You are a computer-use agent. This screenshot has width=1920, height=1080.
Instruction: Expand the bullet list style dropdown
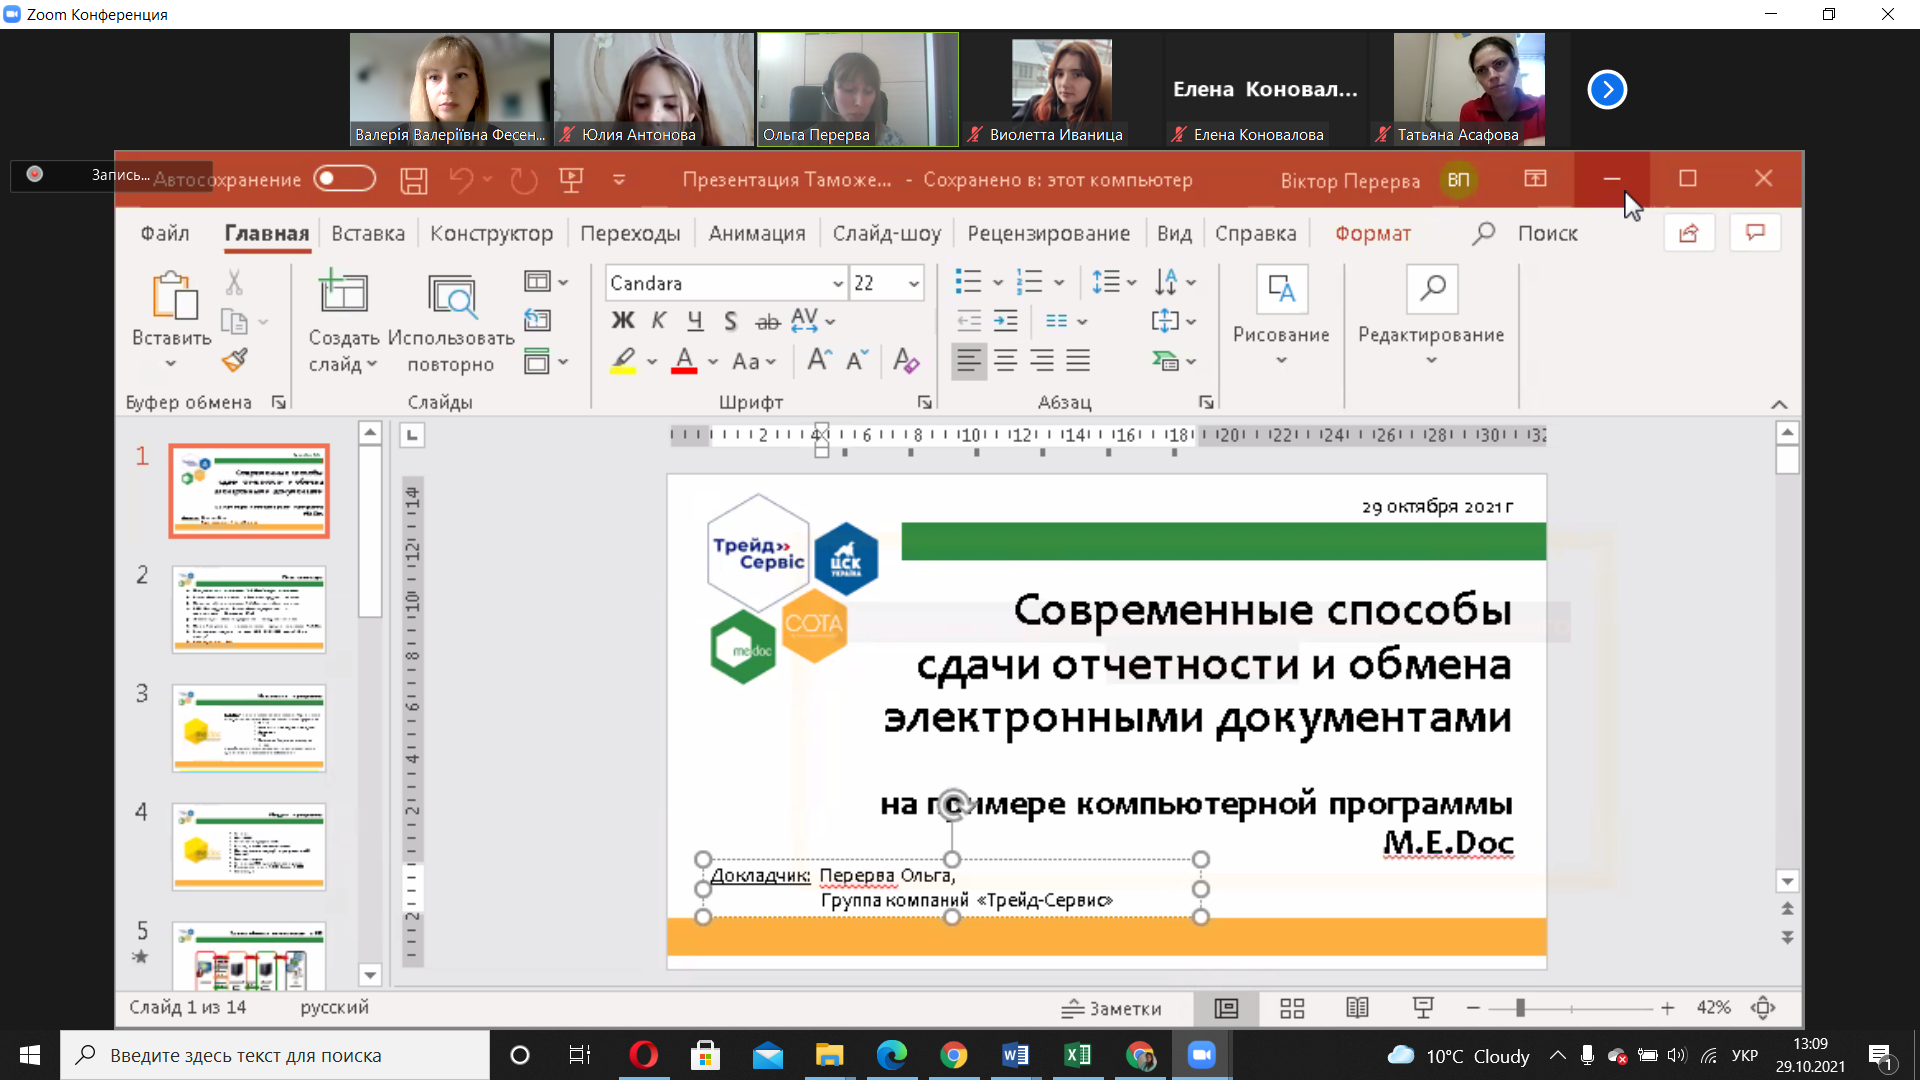point(998,283)
